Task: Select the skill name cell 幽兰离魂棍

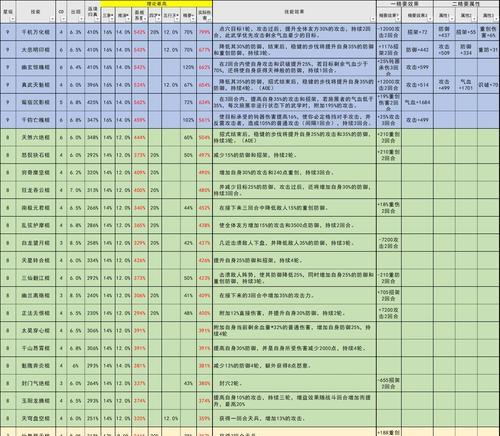Action: (35, 295)
